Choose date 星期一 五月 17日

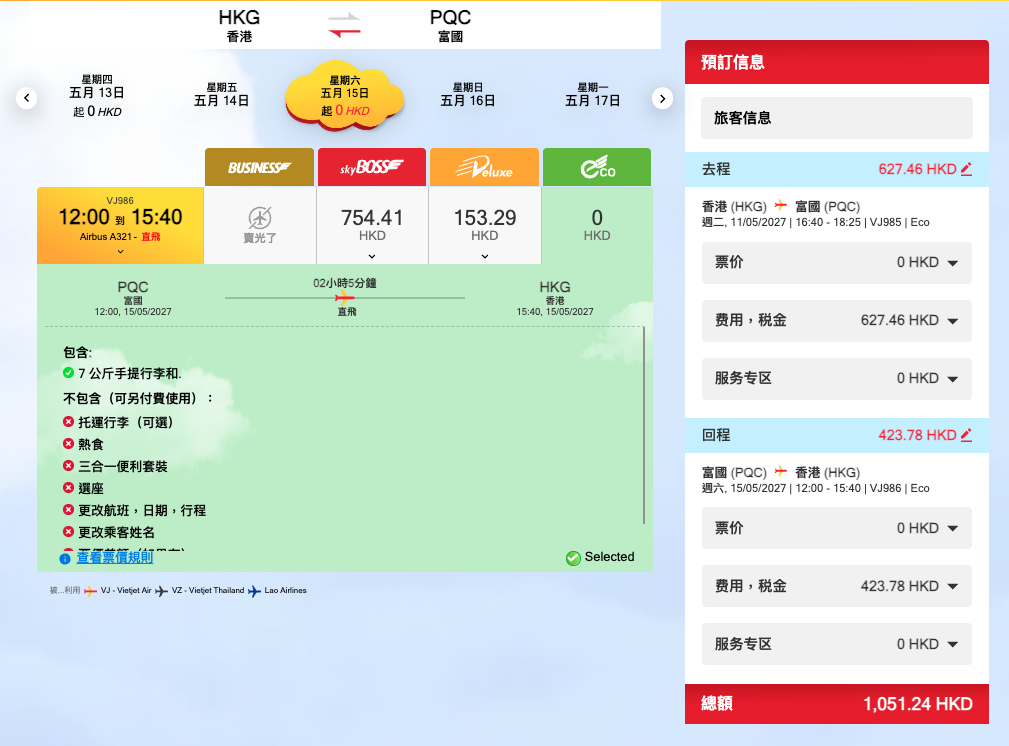[593, 95]
